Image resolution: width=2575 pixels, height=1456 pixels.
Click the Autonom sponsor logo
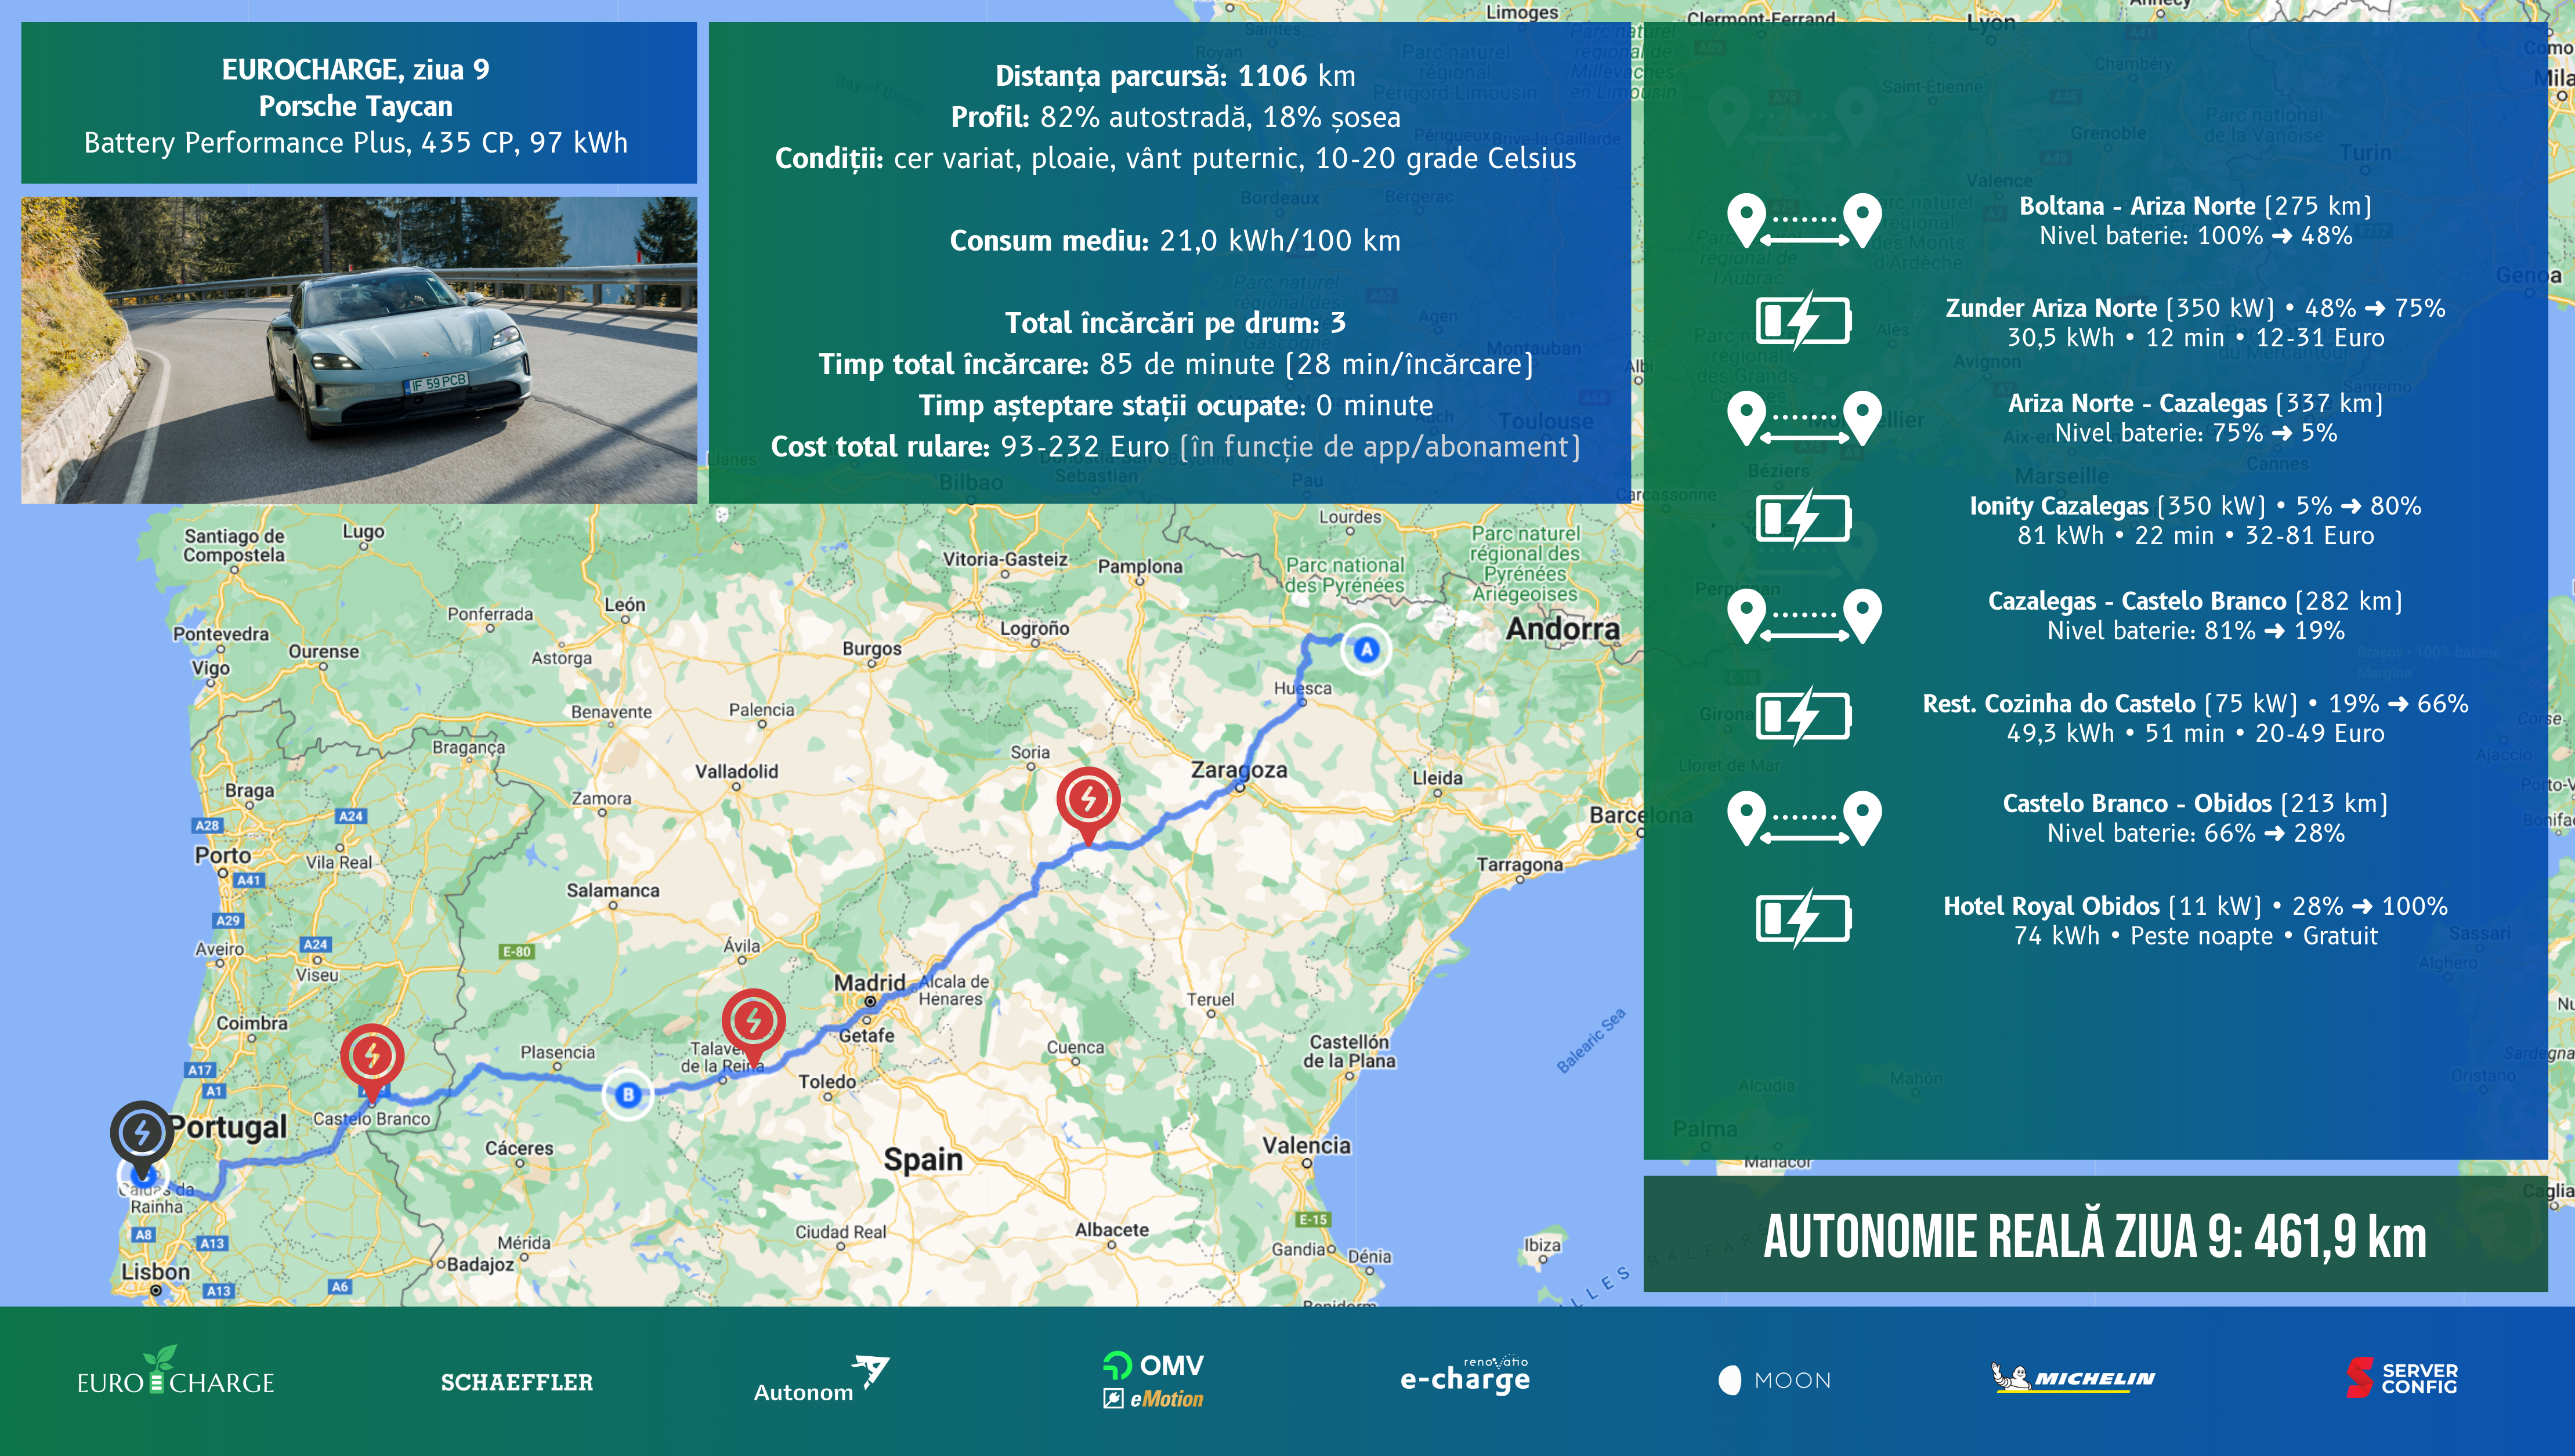click(821, 1379)
